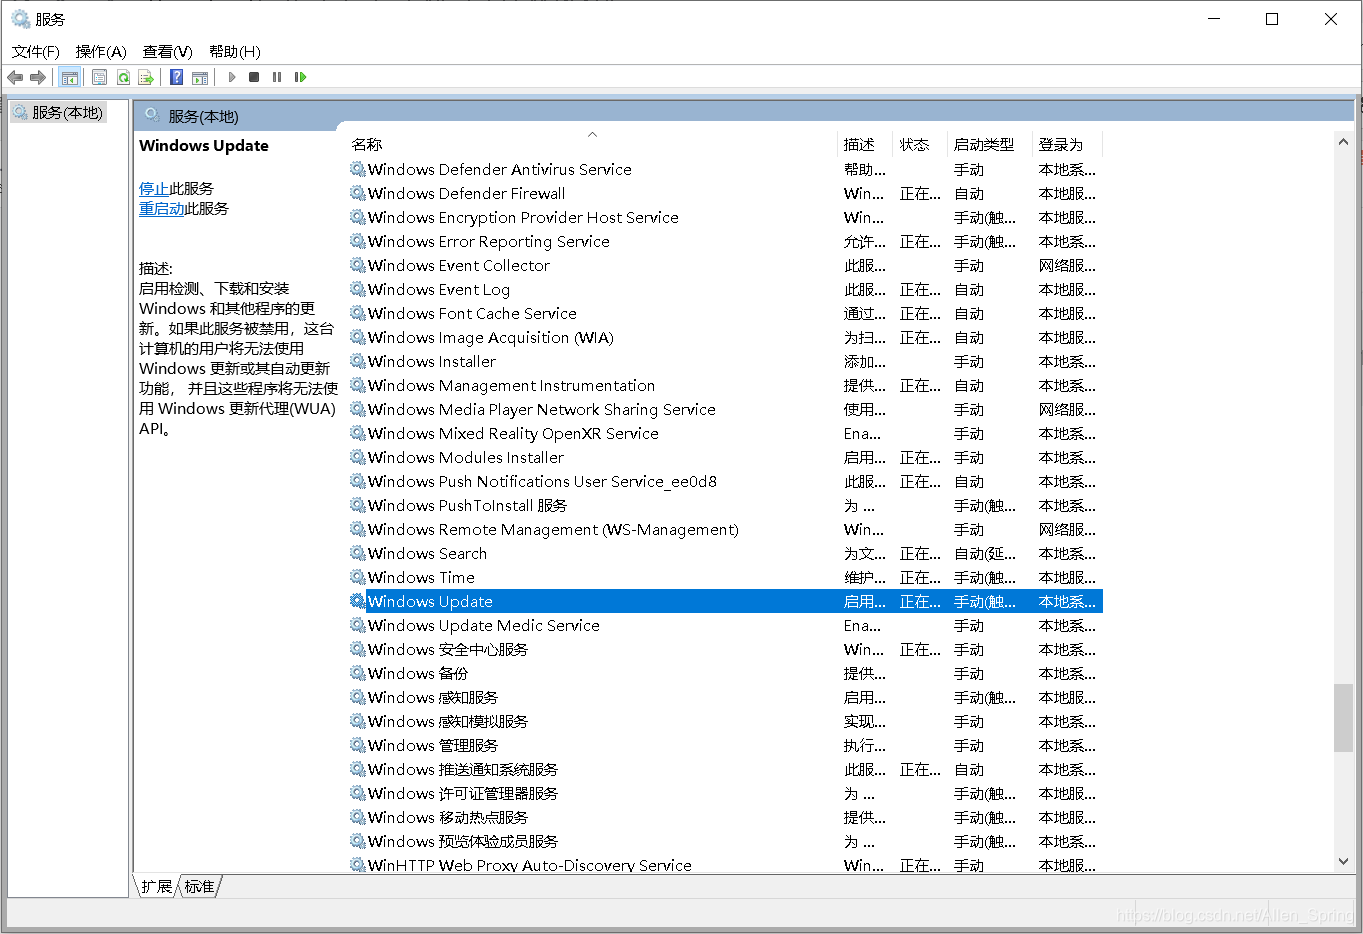The height and width of the screenshot is (934, 1363).
Task: Click the Forward arrow toolbar icon
Action: [x=38, y=77]
